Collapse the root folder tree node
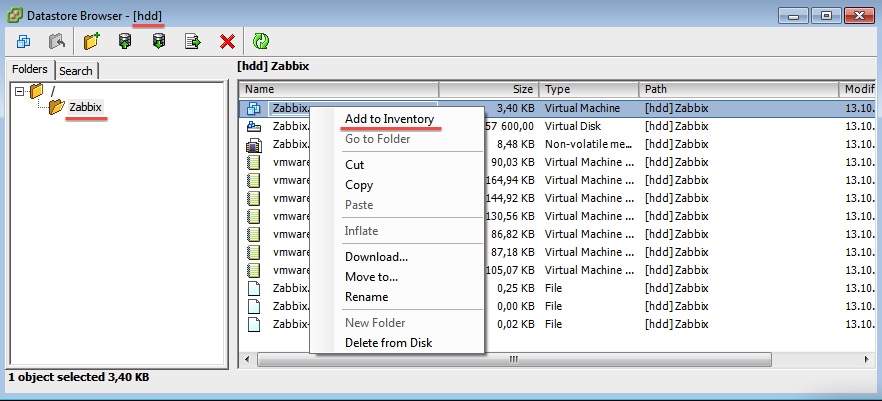Screen dimensions: 882x401 [19, 91]
